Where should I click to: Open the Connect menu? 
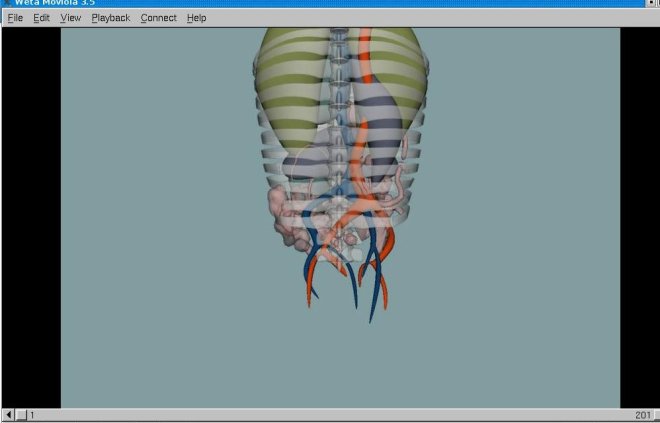158,18
